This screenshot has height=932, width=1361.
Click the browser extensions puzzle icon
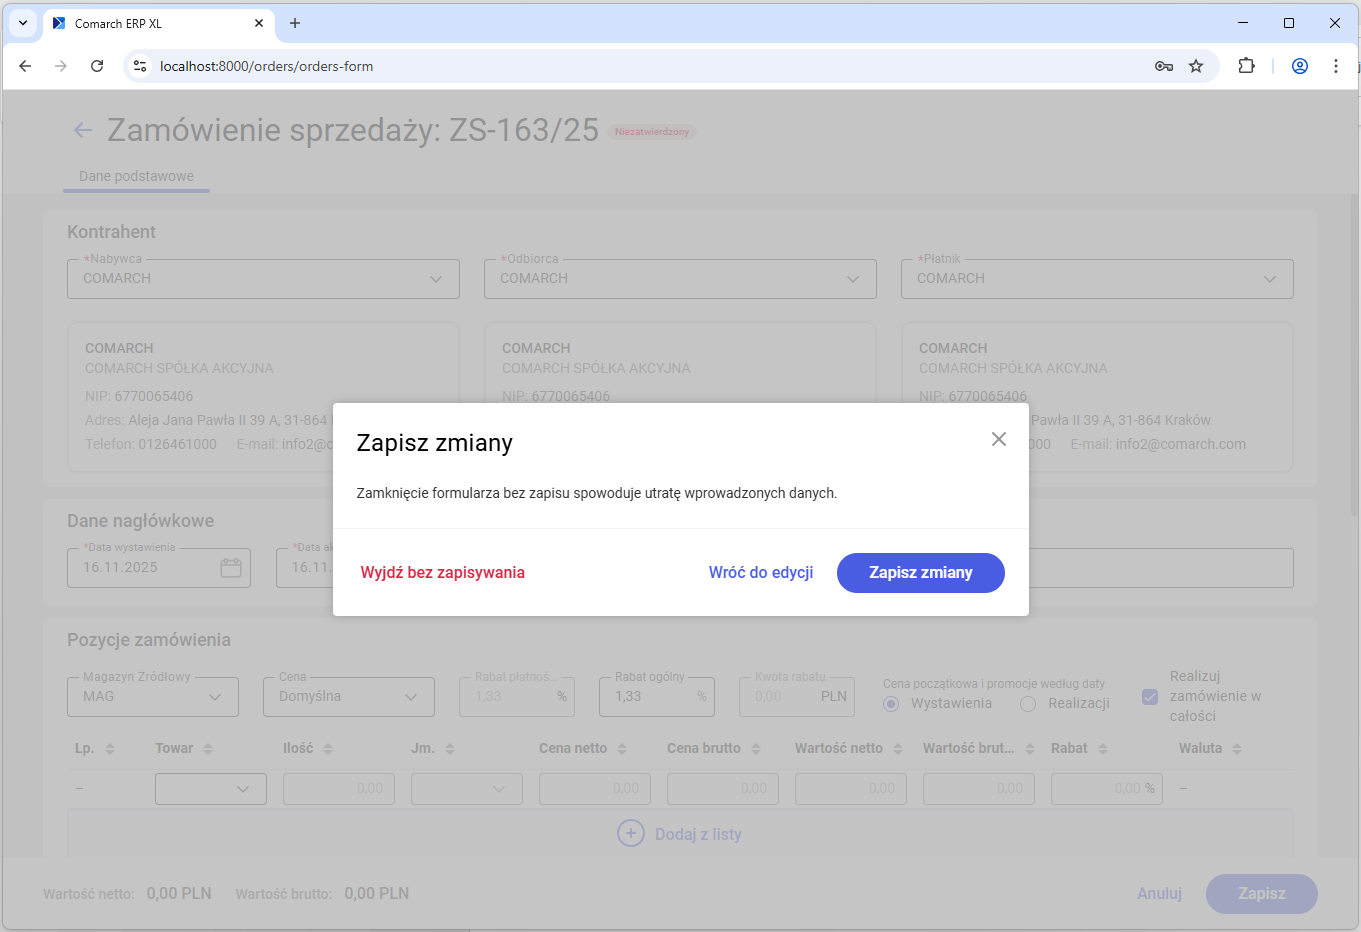(x=1246, y=66)
